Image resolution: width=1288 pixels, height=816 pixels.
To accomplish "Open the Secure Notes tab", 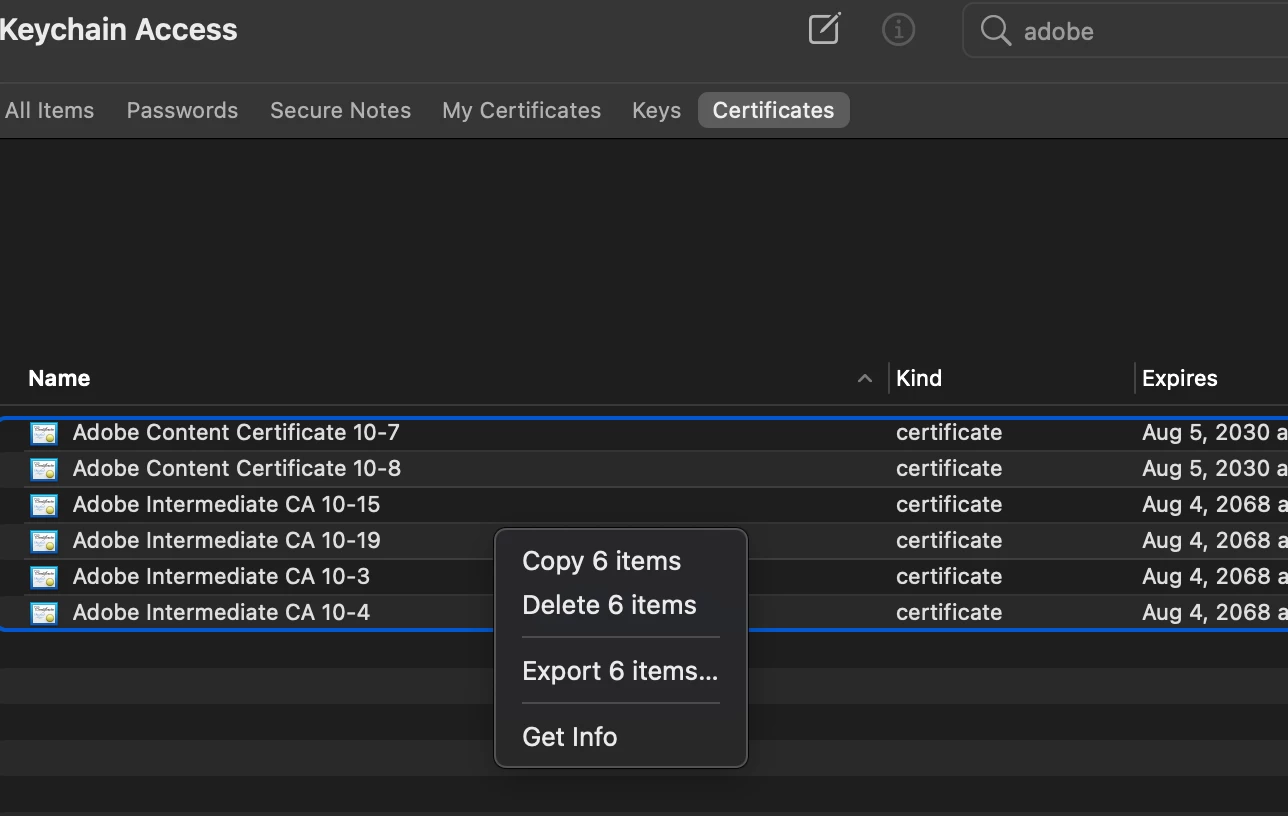I will 340,110.
